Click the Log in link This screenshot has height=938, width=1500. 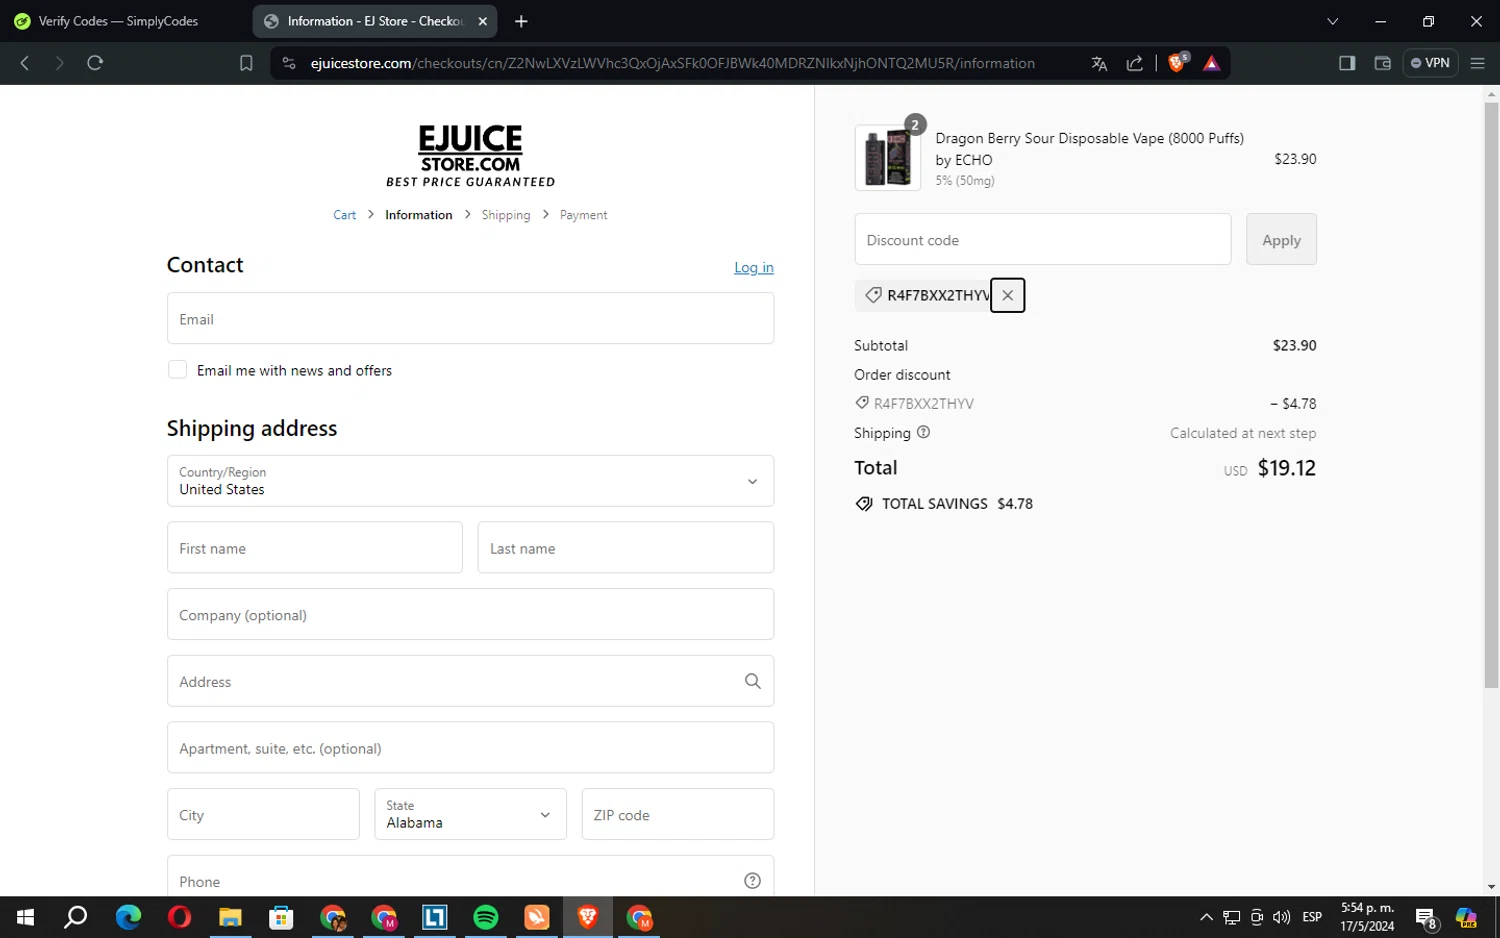click(754, 267)
